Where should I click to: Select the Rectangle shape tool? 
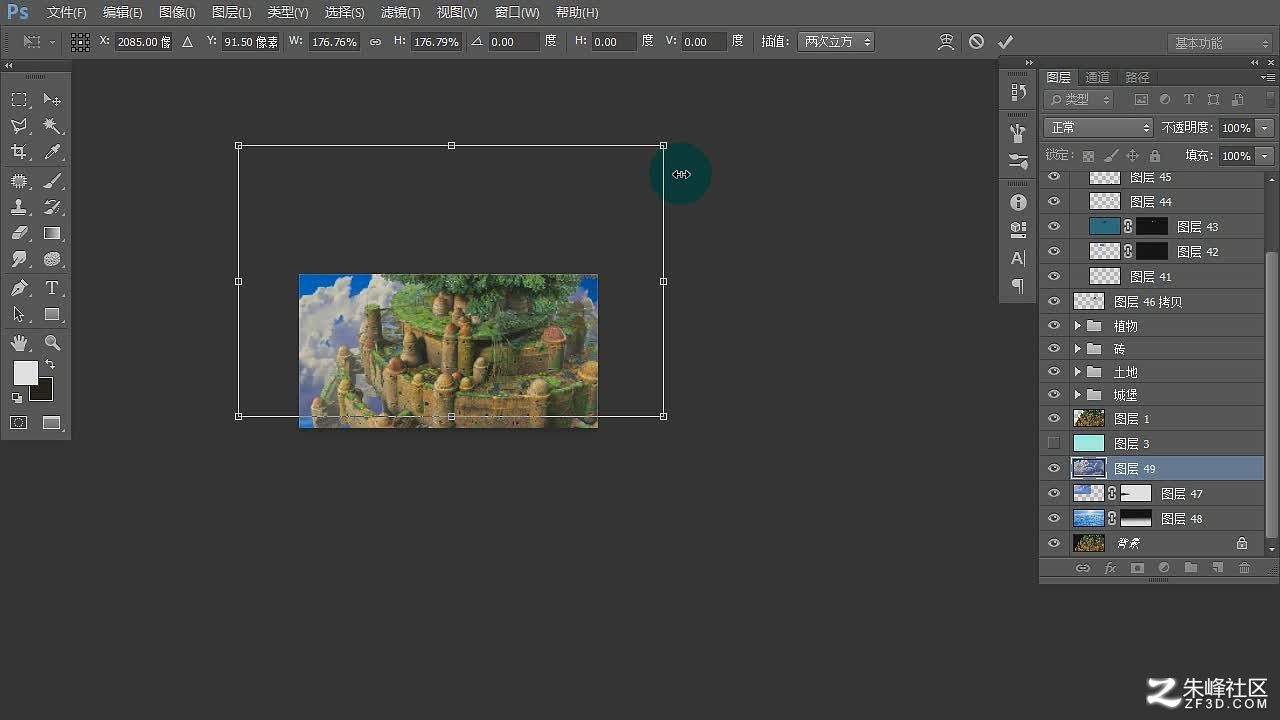tap(52, 314)
